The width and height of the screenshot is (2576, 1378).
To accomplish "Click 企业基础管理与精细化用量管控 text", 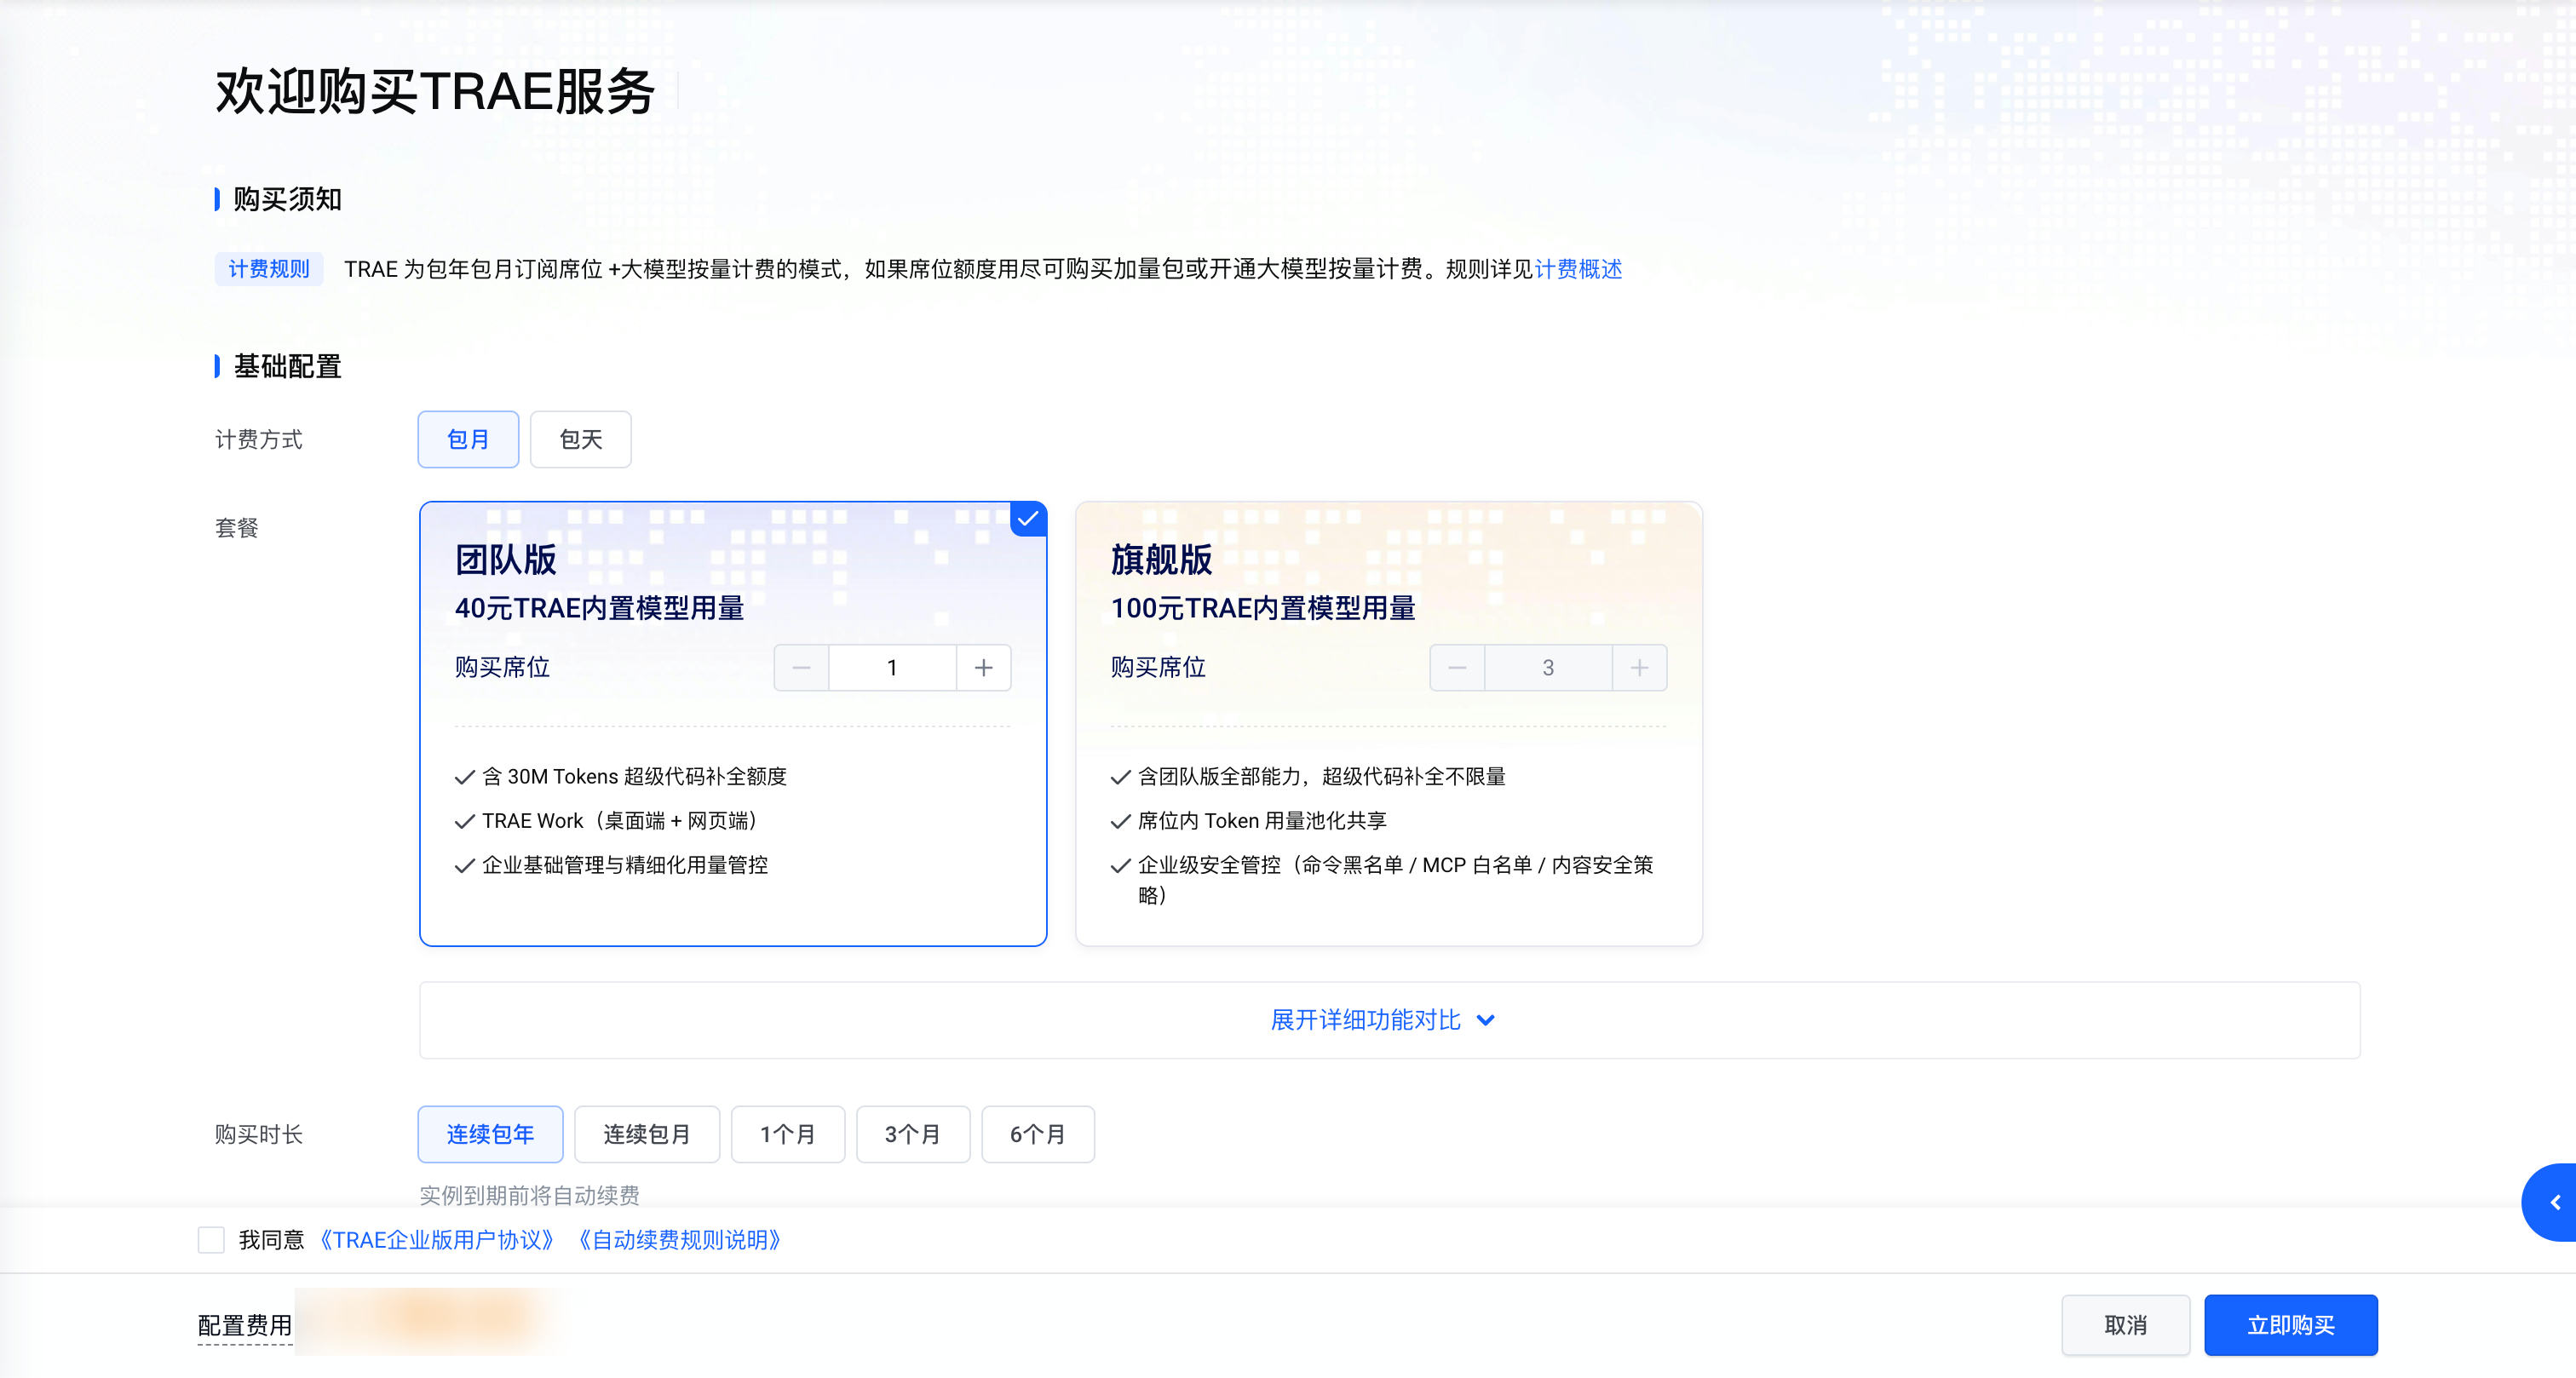I will pos(625,865).
